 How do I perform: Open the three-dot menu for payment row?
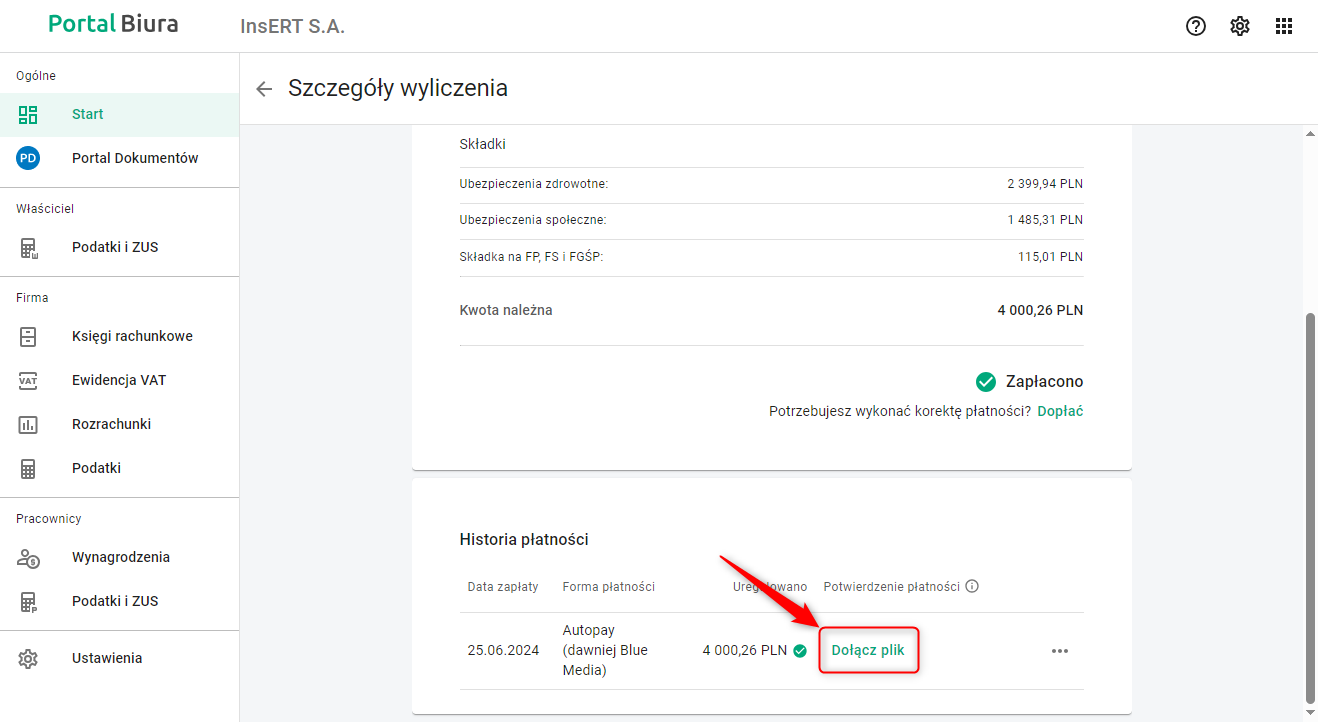click(1060, 651)
